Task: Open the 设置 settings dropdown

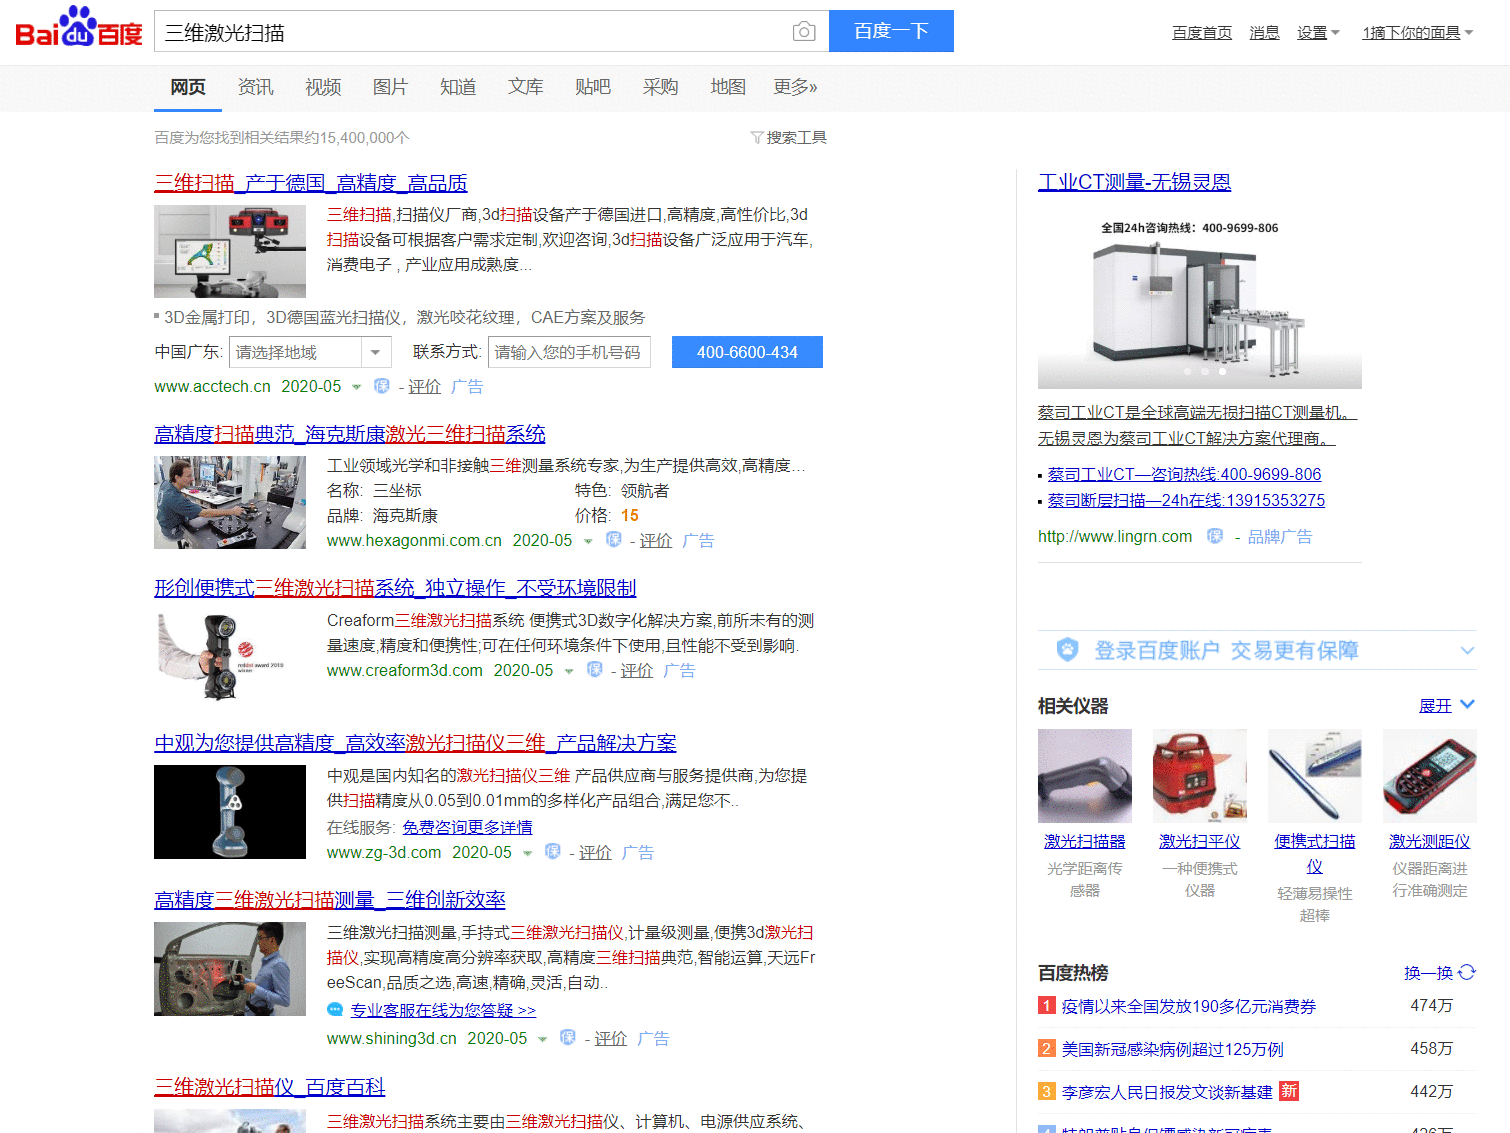Action: pos(1318,33)
